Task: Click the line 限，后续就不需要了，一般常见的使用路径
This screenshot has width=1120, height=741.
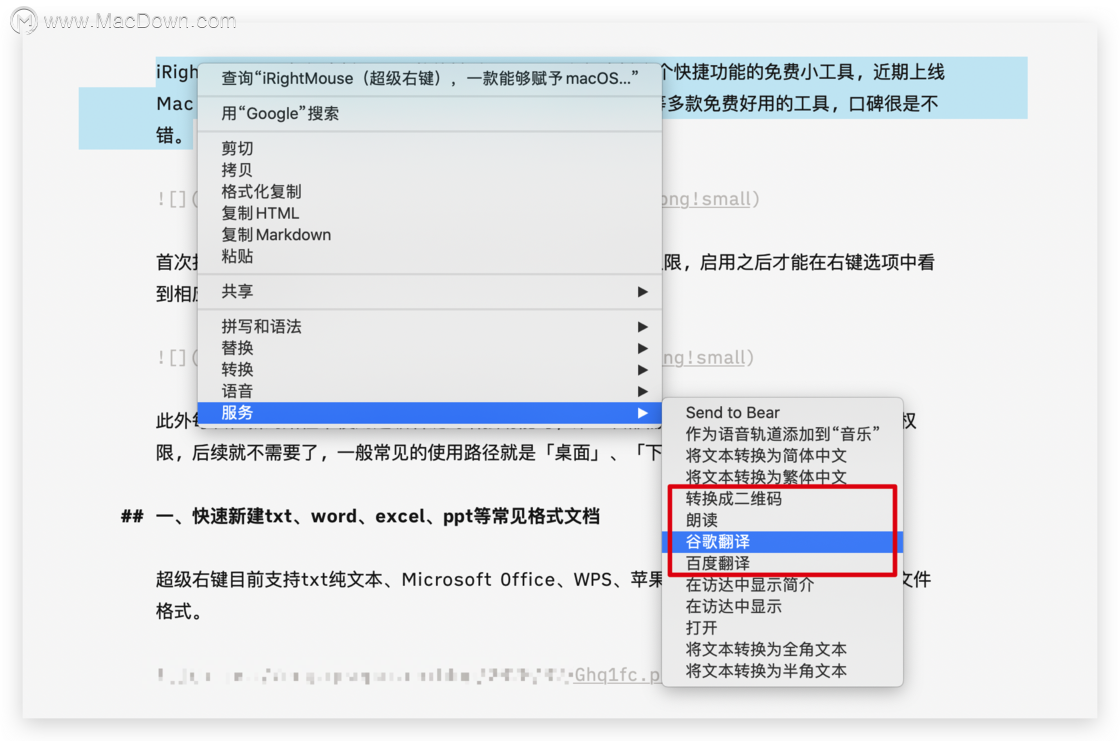Action: point(409,452)
